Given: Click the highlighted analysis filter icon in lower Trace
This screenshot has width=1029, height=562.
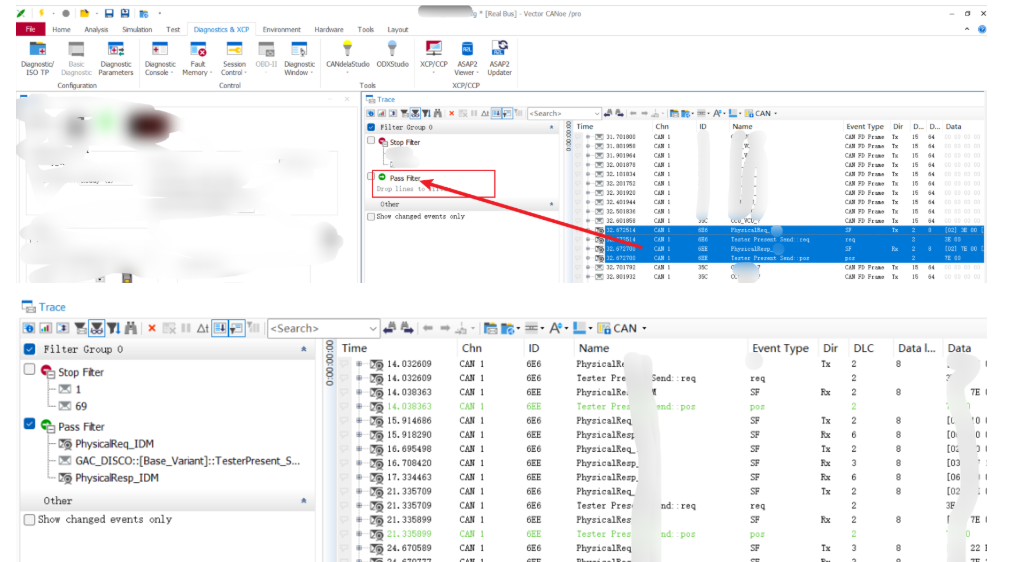Looking at the screenshot, I should point(96,328).
